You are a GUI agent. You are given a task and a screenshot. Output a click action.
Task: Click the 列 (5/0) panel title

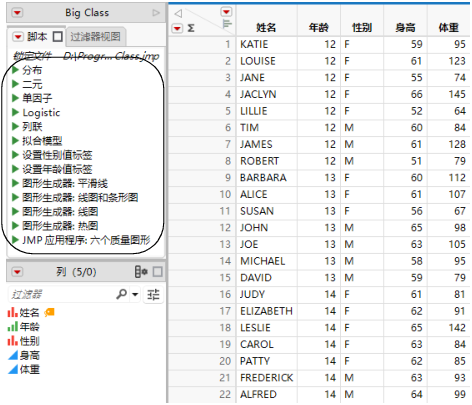pos(76,272)
